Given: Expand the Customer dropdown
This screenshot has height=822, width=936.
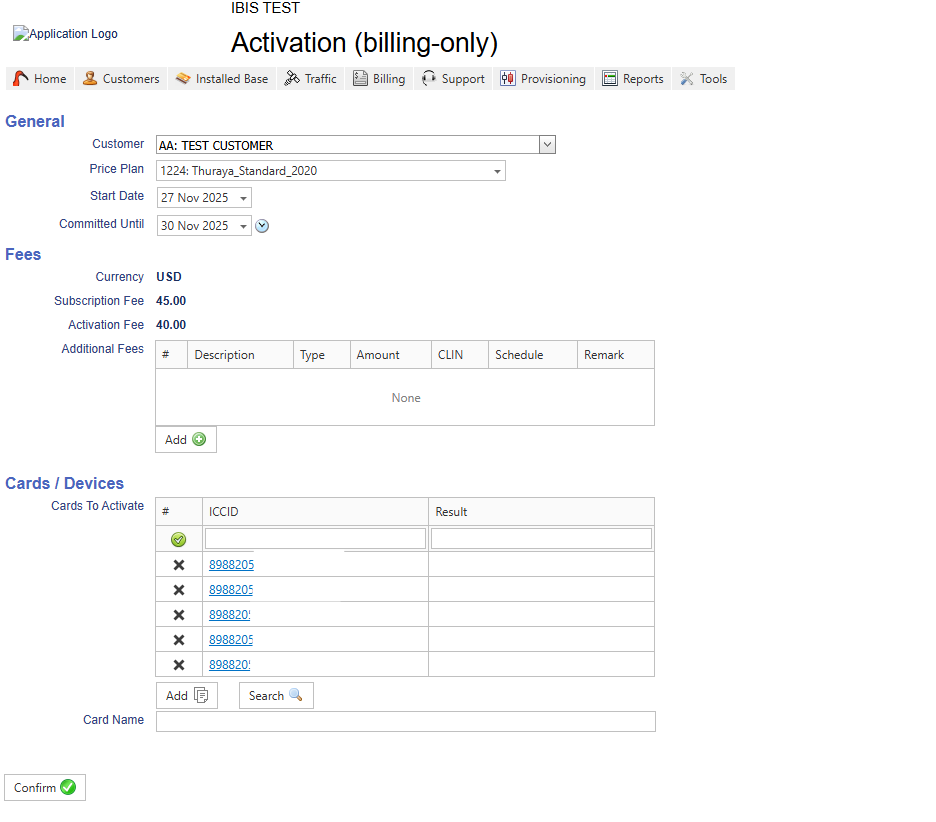Looking at the screenshot, I should 547,145.
